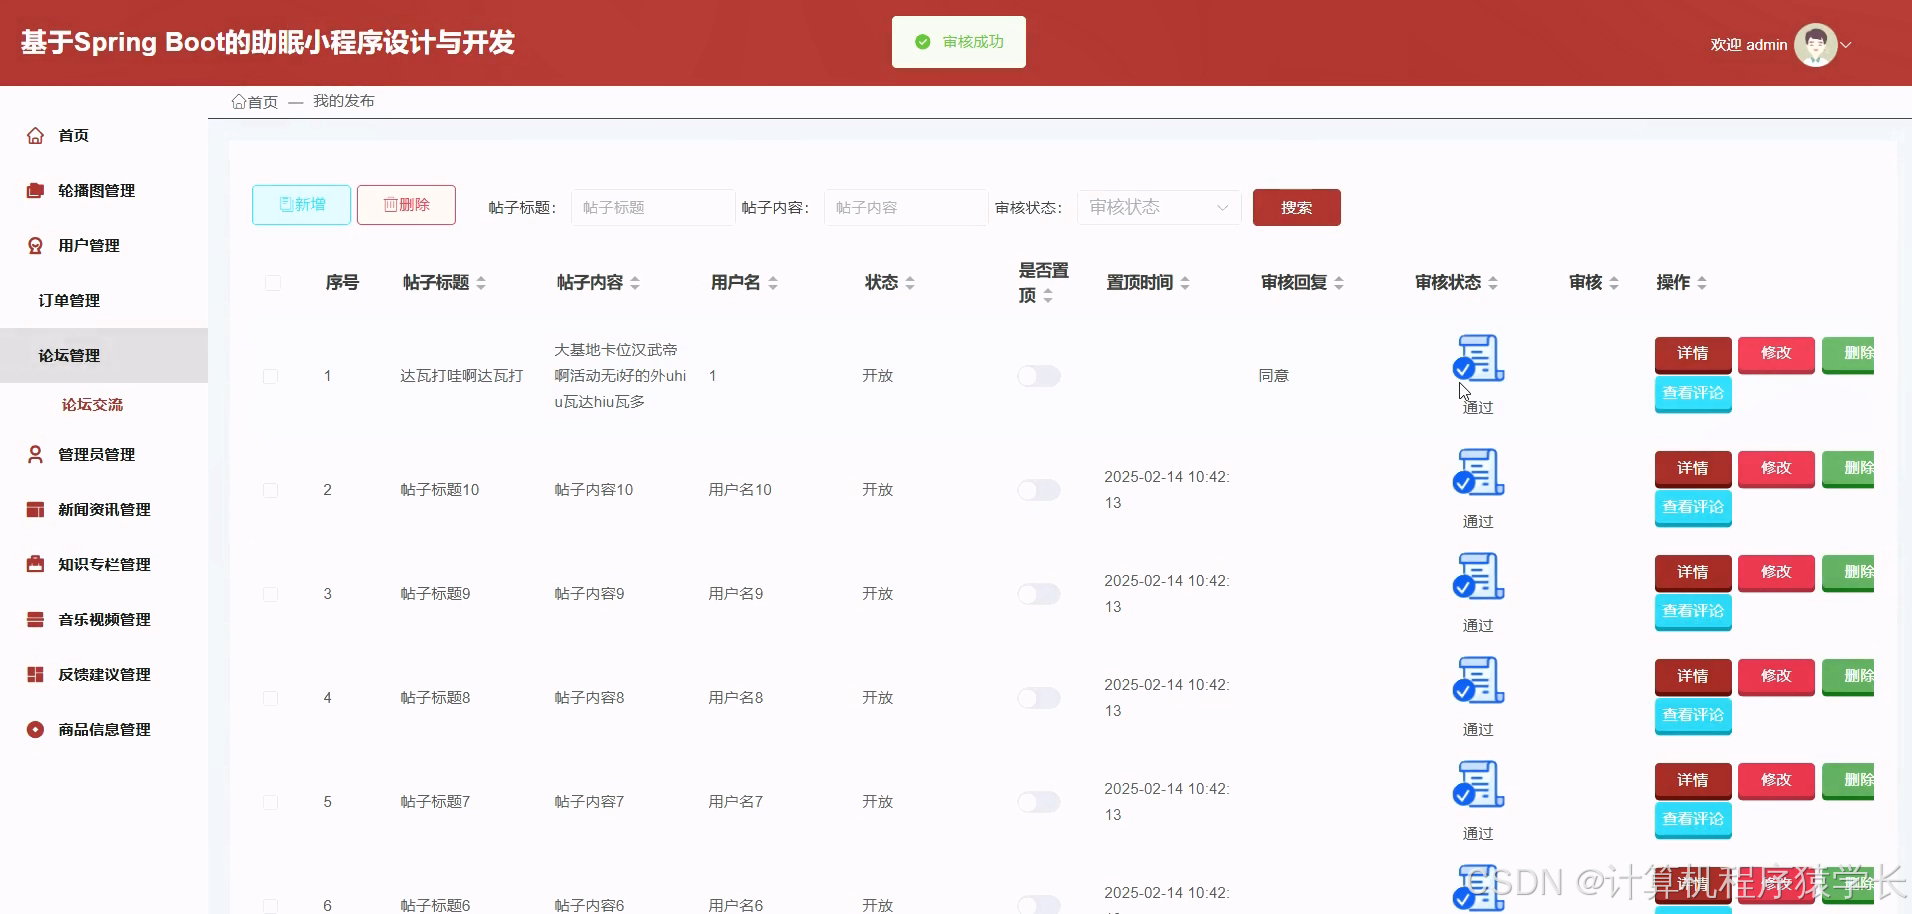The height and width of the screenshot is (914, 1912).
Task: Click inside the 帖子标题 input field
Action: 651,207
